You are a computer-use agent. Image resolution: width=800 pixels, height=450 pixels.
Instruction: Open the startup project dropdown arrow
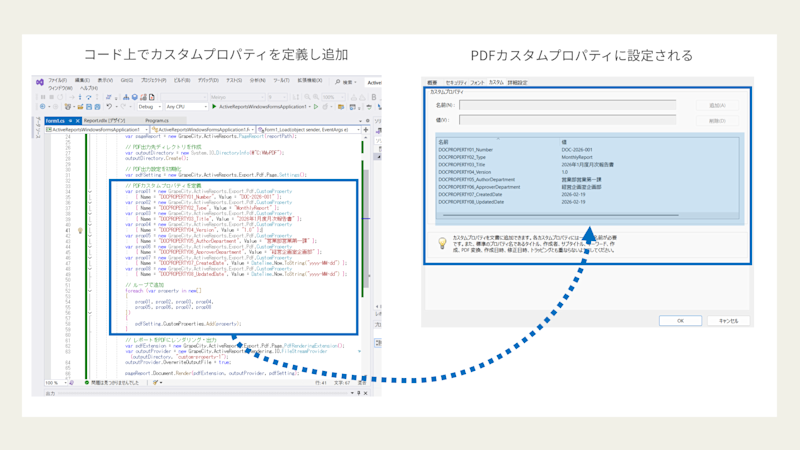coord(310,107)
